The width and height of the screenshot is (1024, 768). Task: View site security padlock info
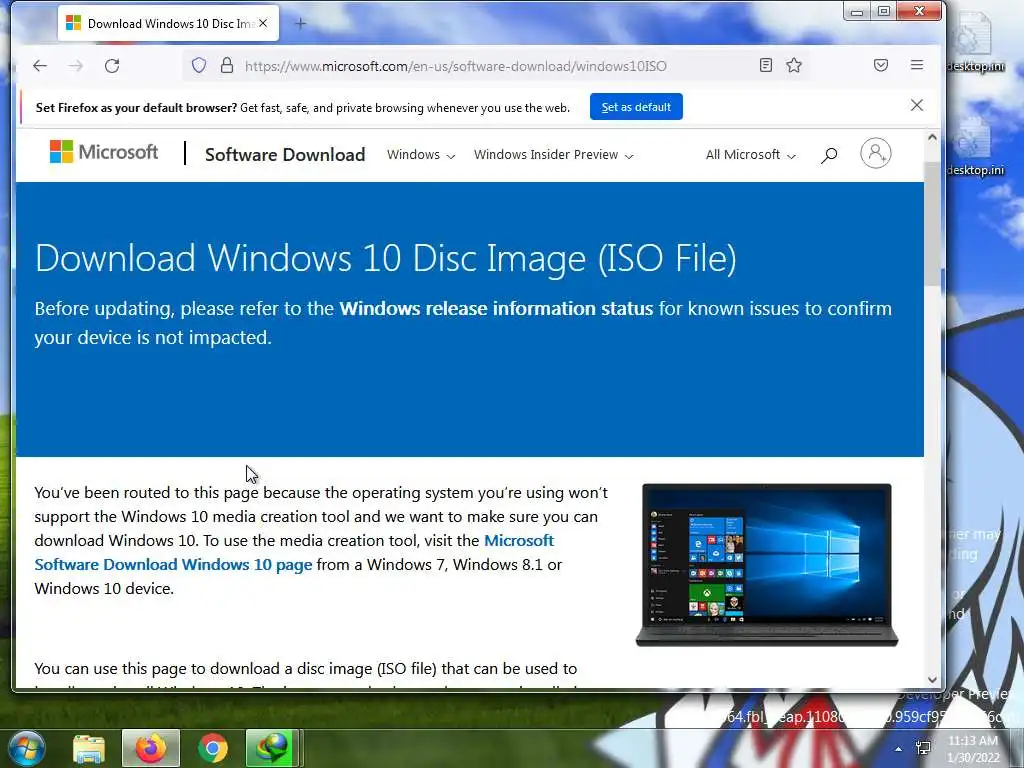click(x=227, y=65)
